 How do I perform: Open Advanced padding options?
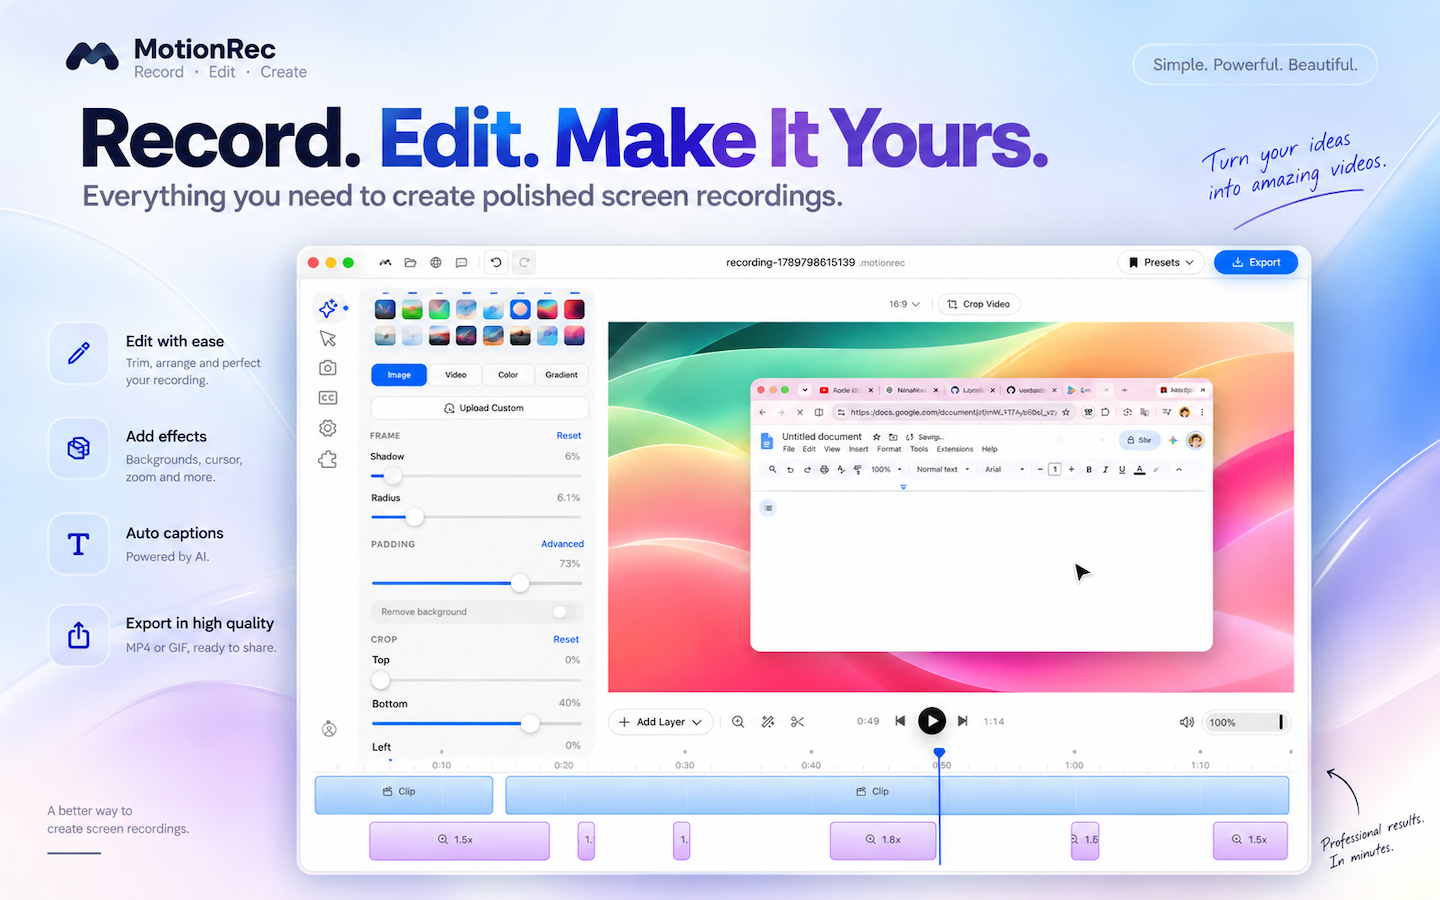coord(563,544)
